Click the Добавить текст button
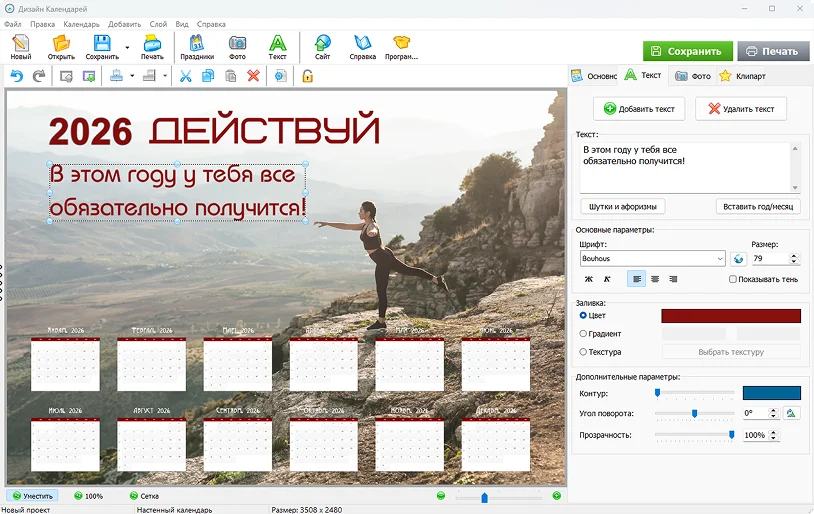 [638, 109]
